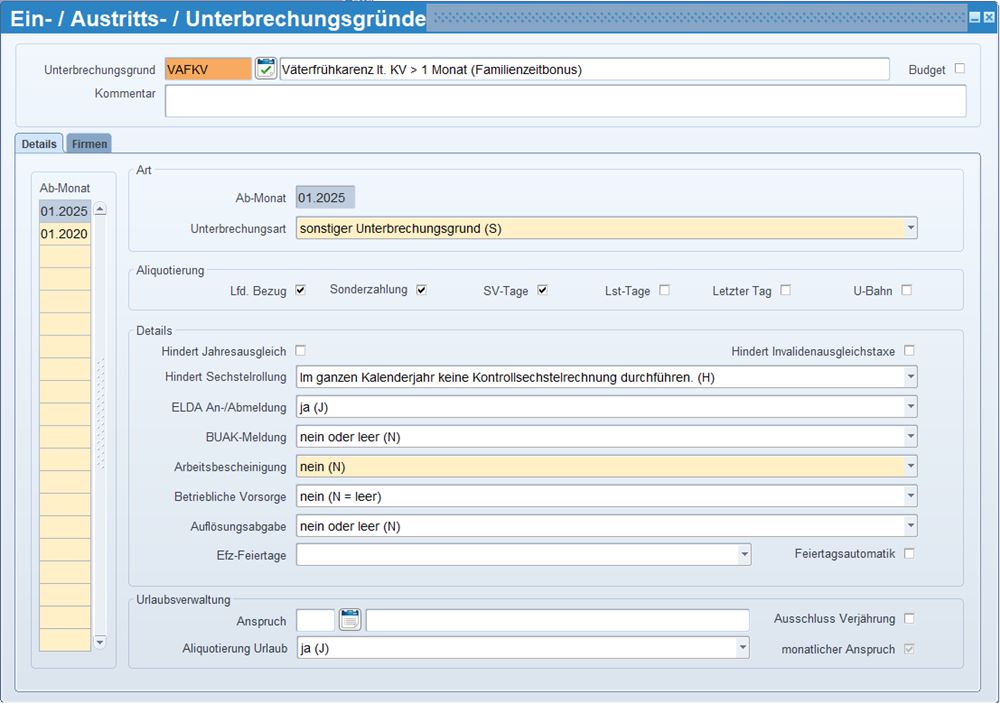Expand the Hindert Sechstelrollung dropdown
The image size is (1000, 703).
910,377
